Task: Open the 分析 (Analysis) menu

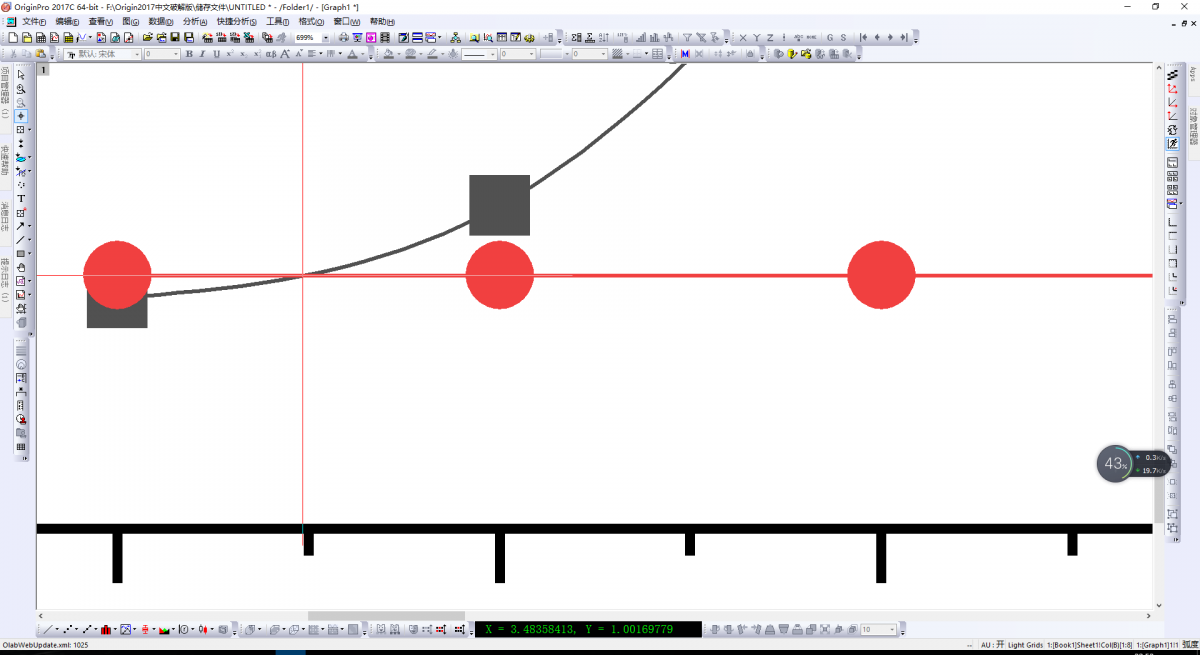Action: 195,21
